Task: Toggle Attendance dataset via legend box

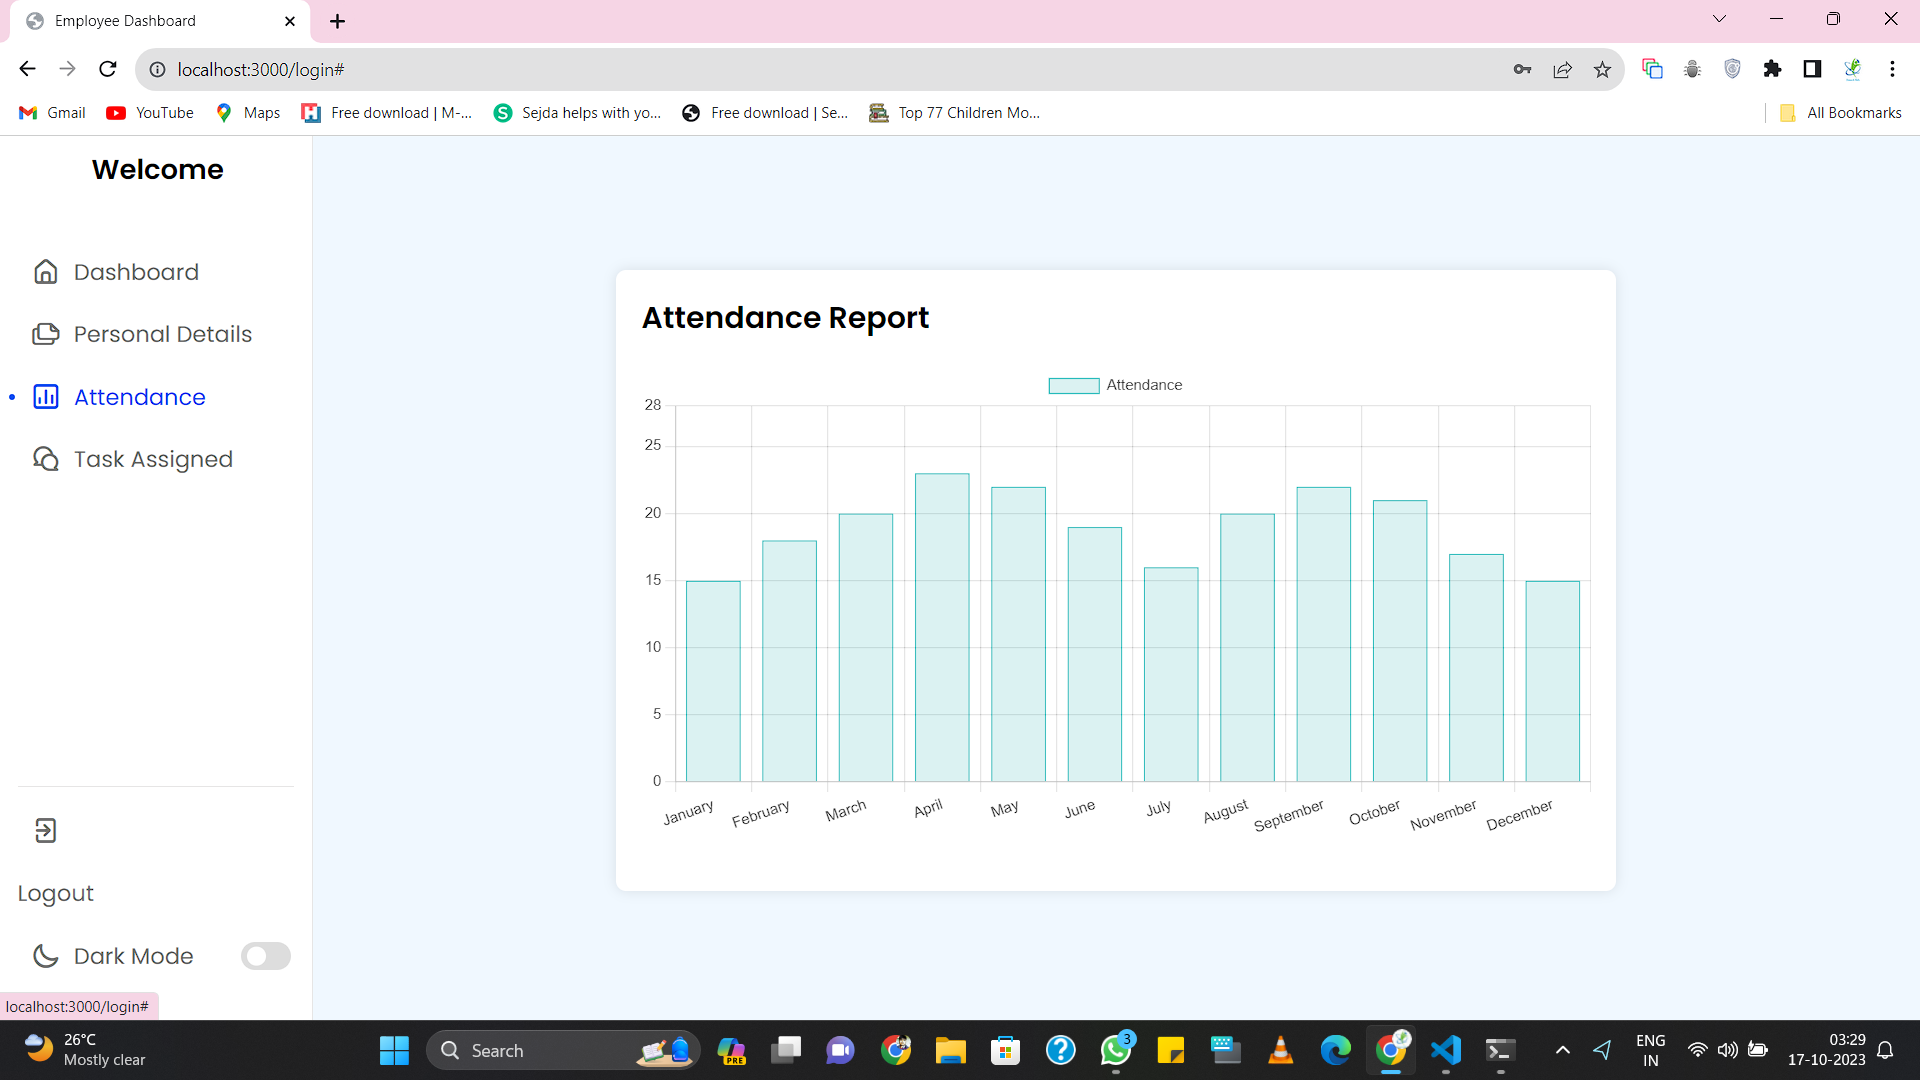Action: pyautogui.click(x=1073, y=386)
